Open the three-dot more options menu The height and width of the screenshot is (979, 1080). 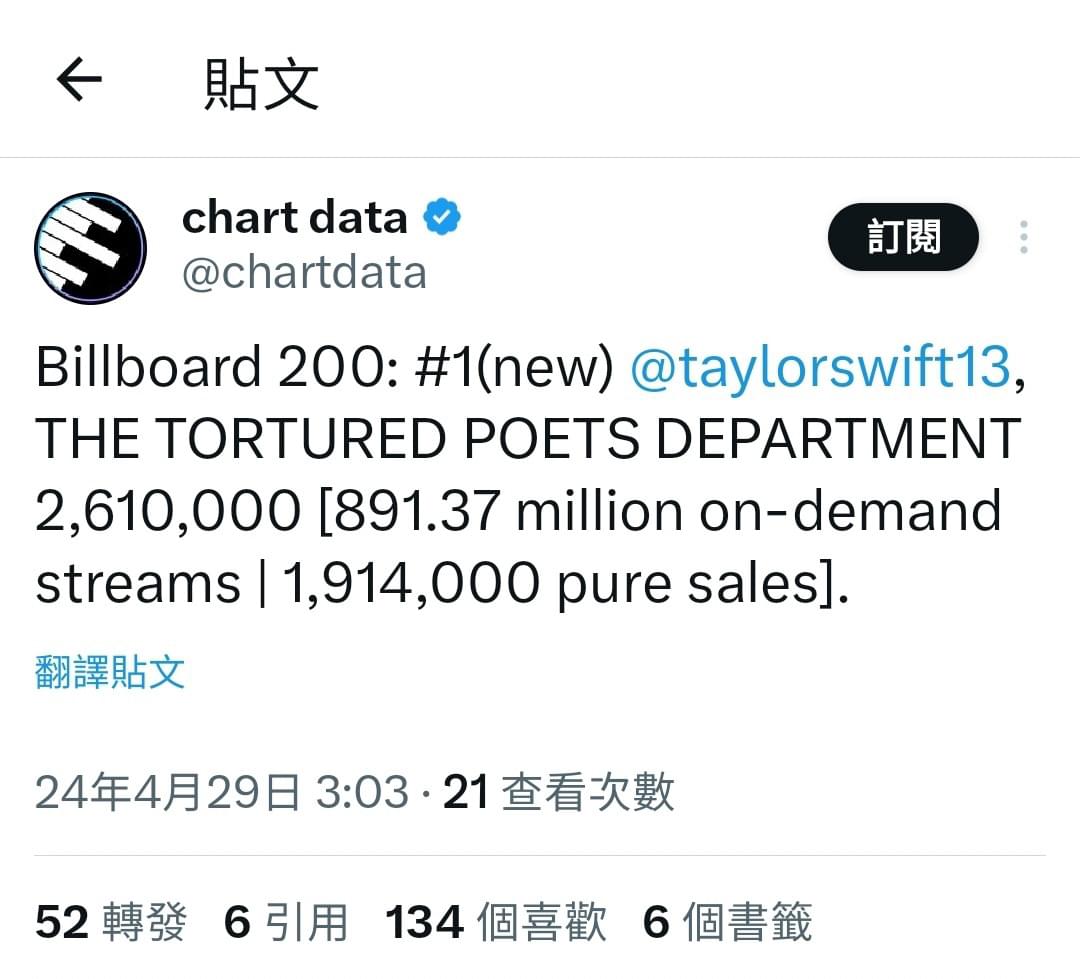pos(1024,237)
